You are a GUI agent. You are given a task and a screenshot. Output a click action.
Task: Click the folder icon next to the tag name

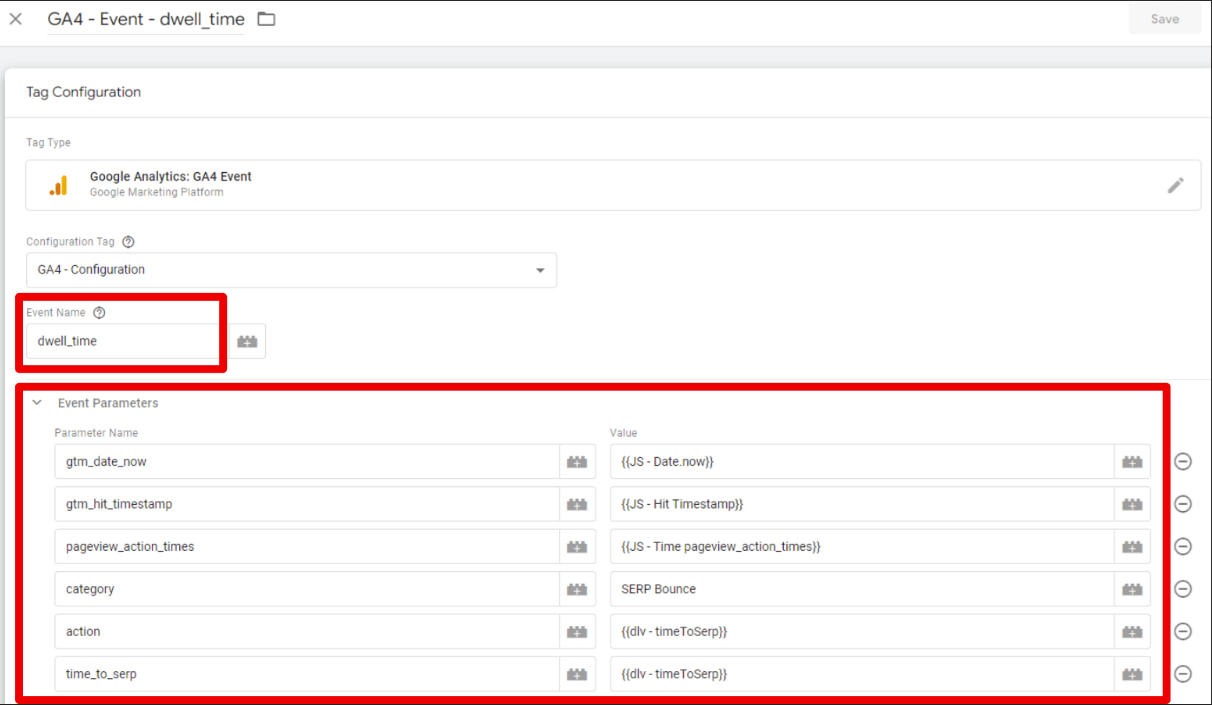(x=266, y=19)
